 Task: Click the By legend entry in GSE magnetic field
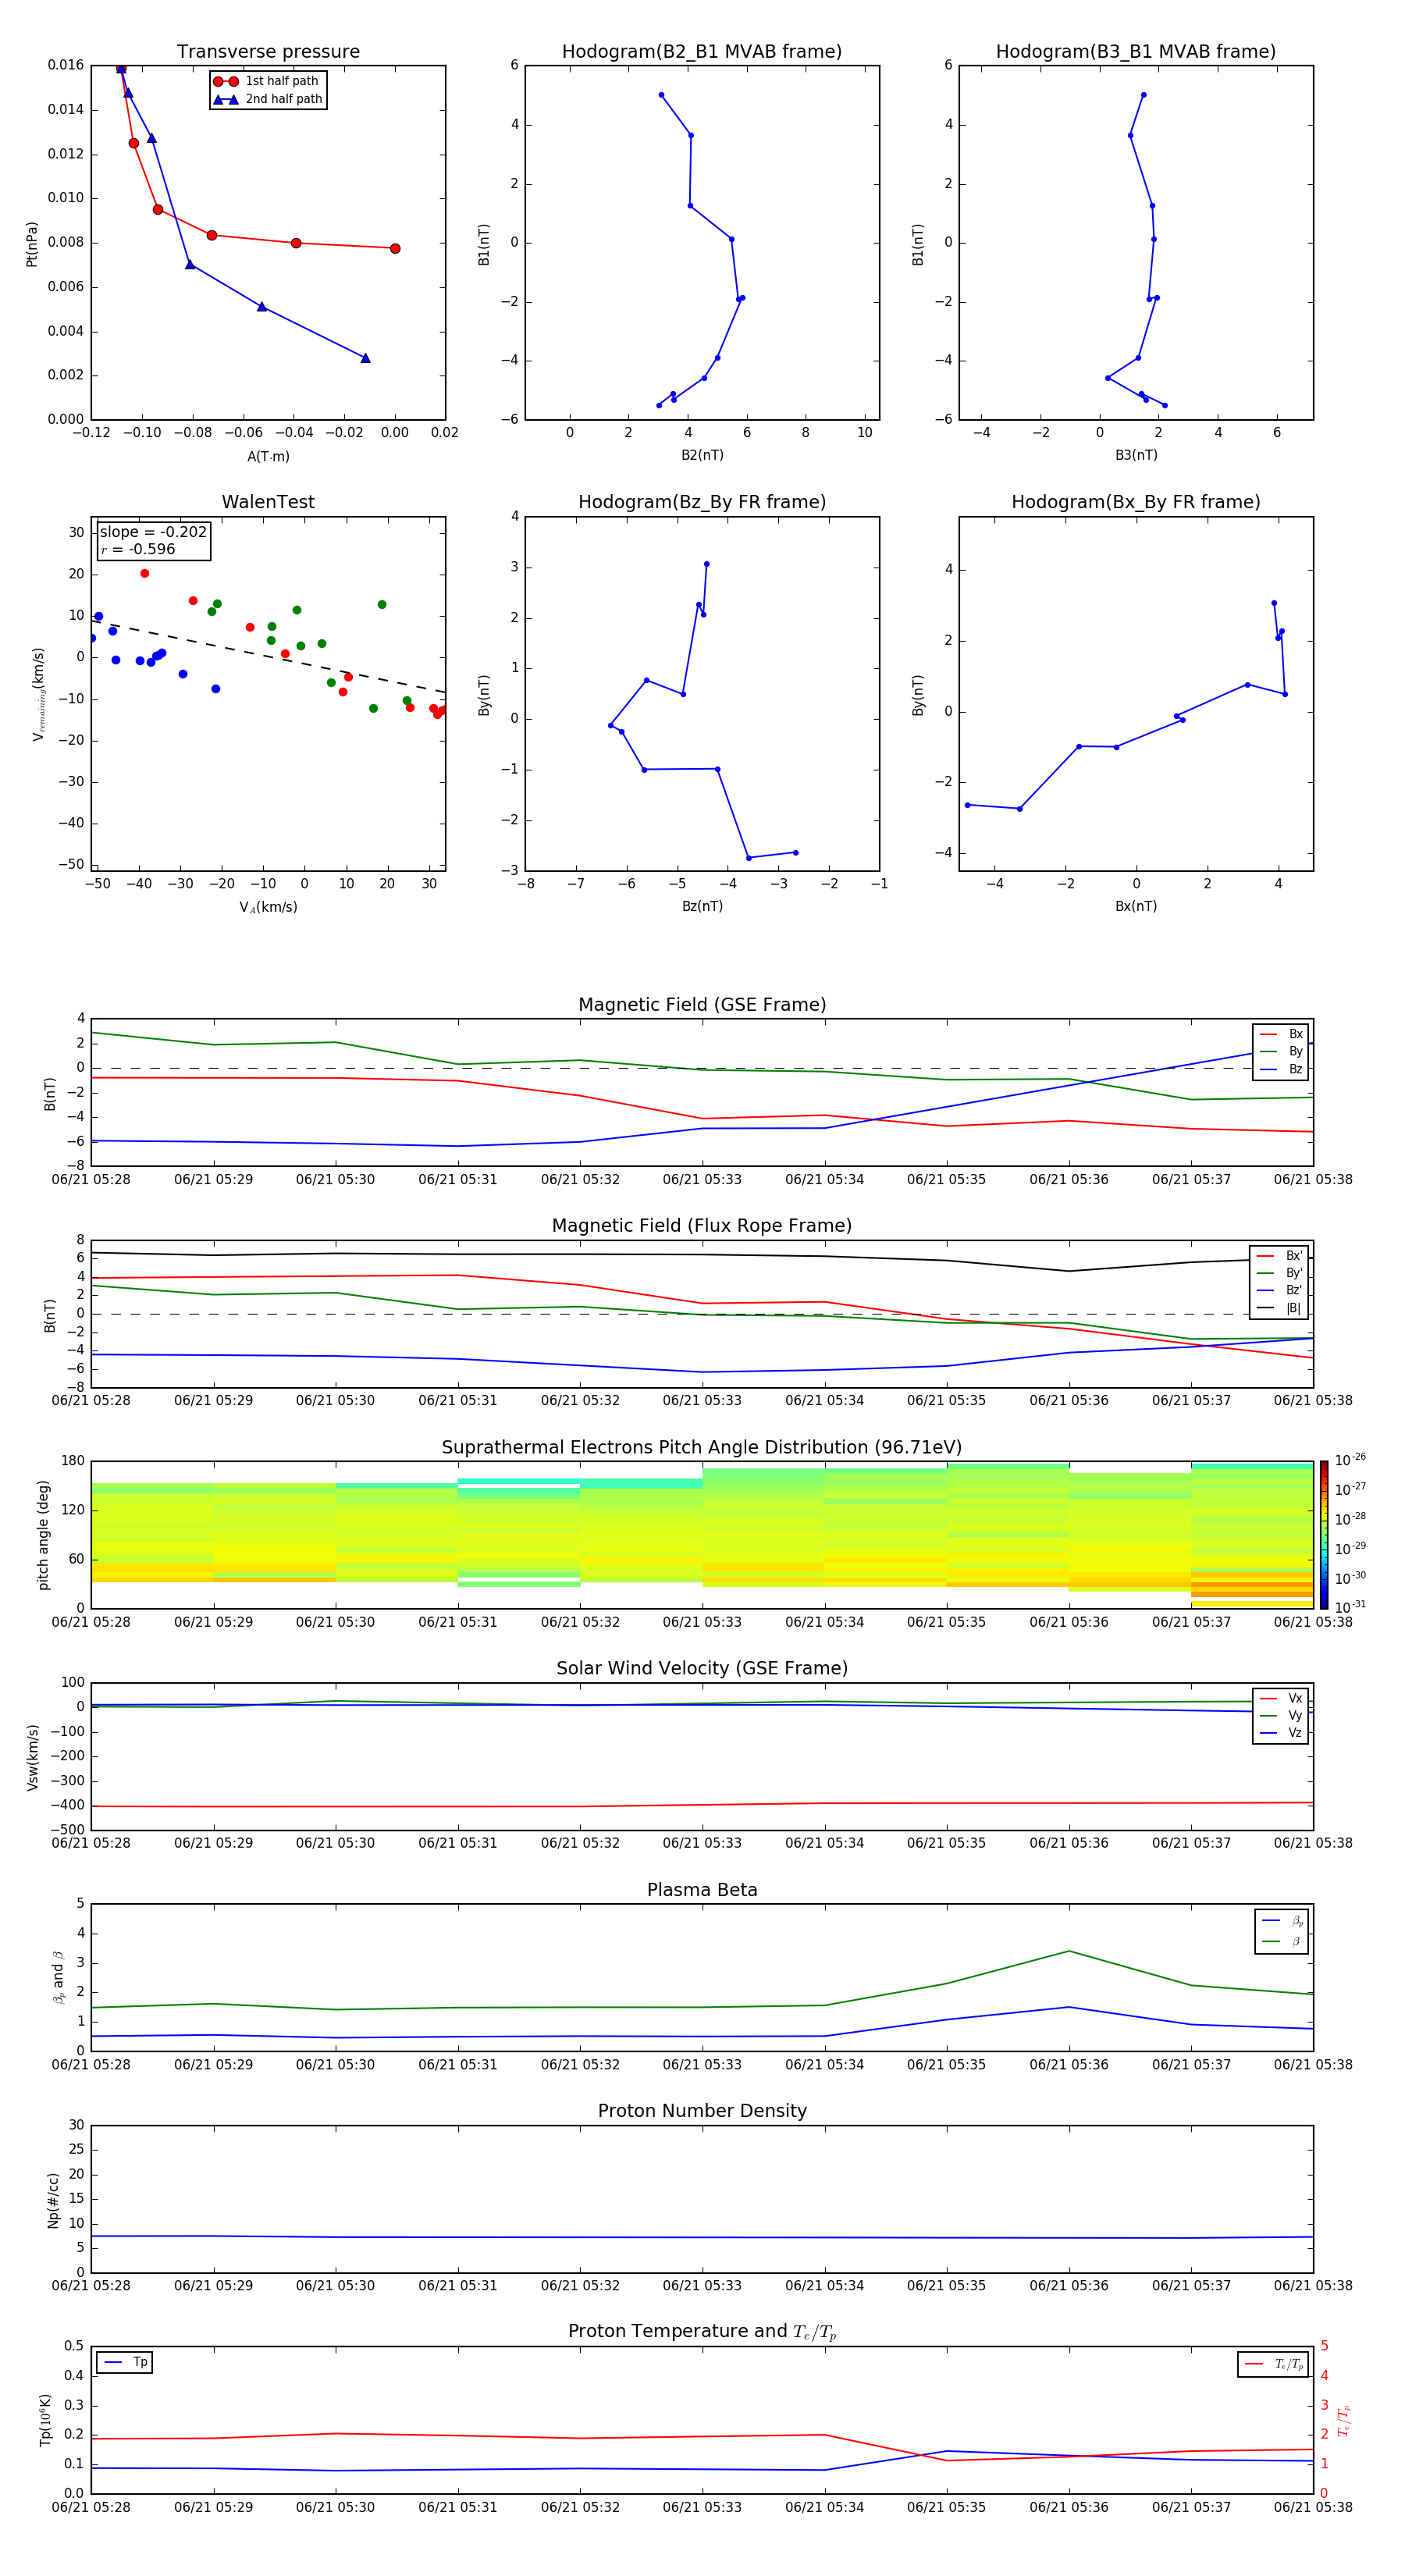tap(1282, 1052)
